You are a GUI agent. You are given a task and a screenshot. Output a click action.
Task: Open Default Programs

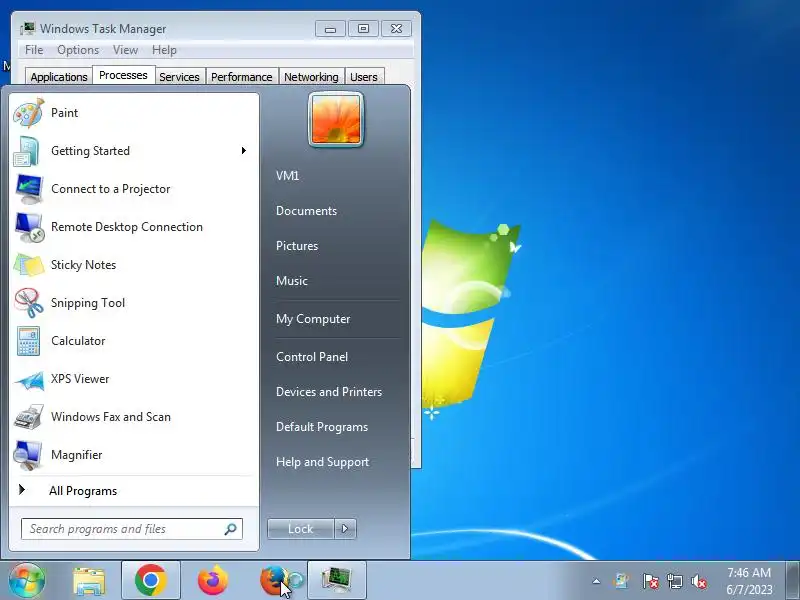click(x=322, y=427)
